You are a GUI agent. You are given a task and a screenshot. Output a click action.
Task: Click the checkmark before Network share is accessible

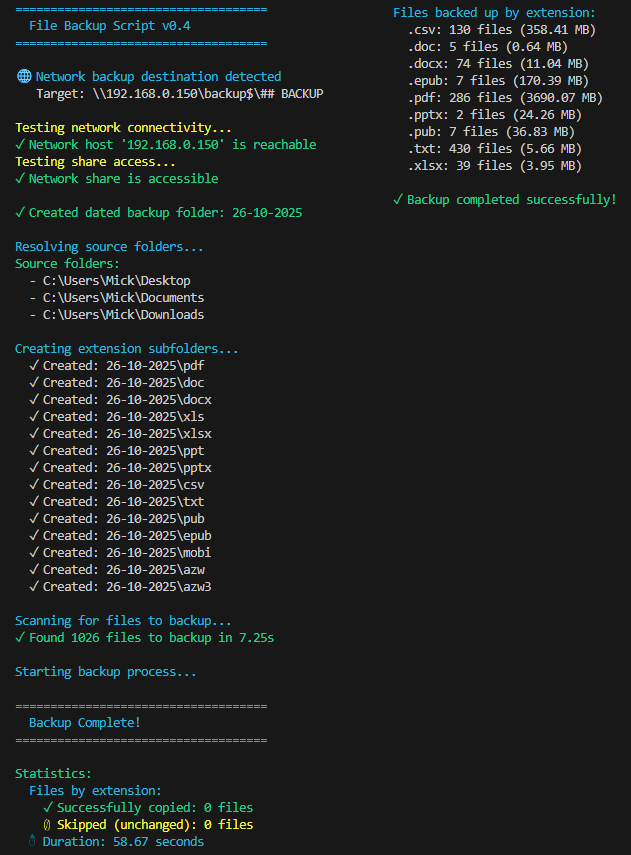pyautogui.click(x=20, y=178)
